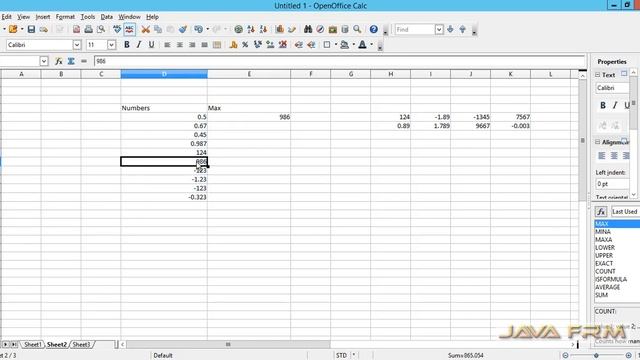Screen dimensions: 640x360
Task: Toggle Align Left in formatting toolbar
Action: [x=167, y=45]
